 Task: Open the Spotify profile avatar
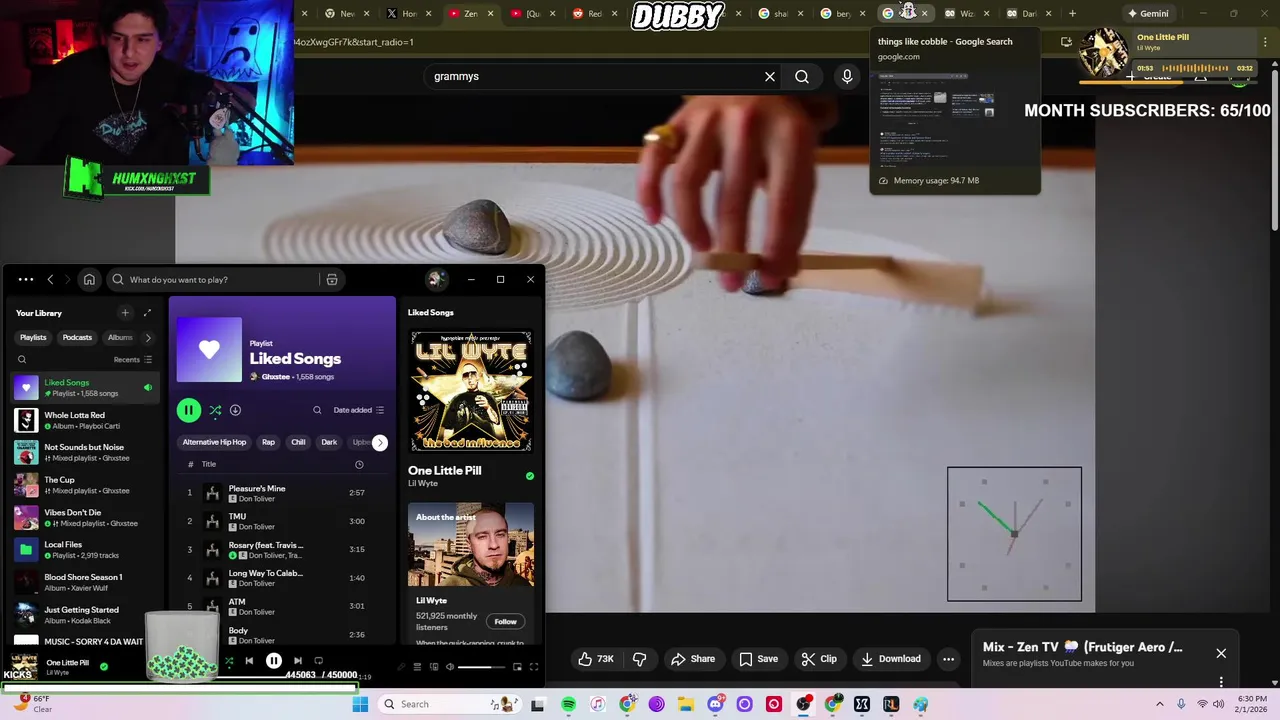pyautogui.click(x=435, y=280)
